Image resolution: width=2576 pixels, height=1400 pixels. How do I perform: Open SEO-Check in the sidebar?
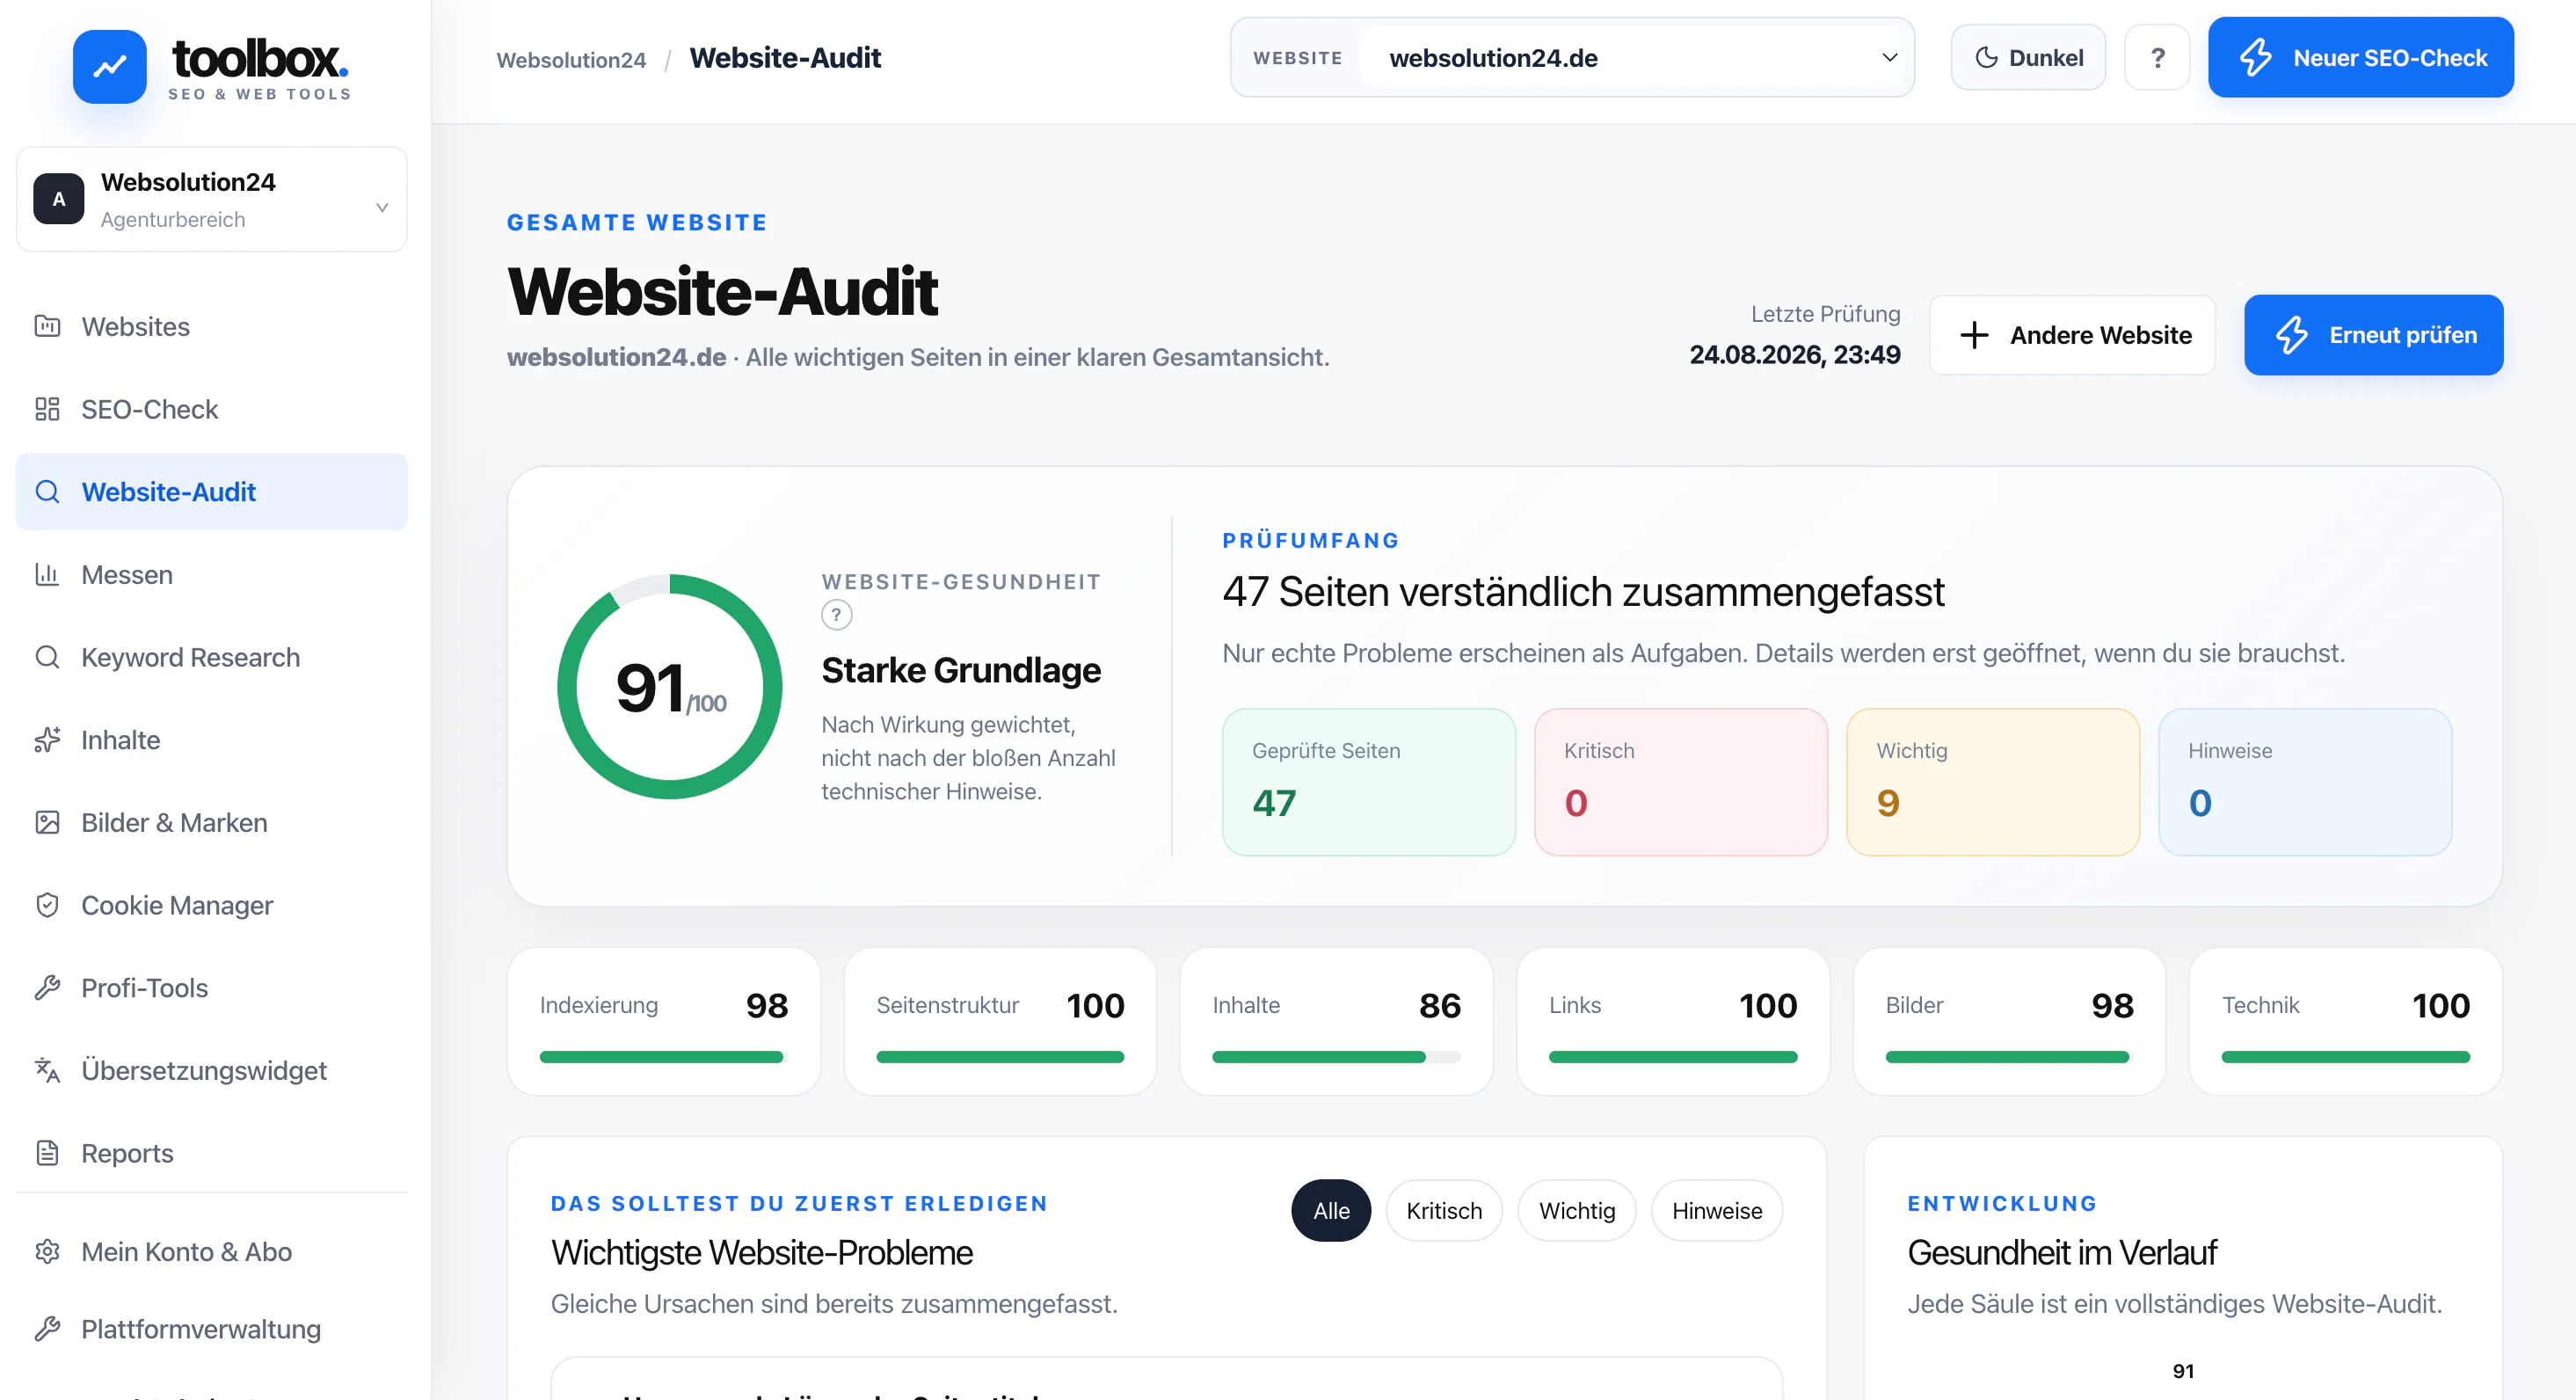[x=212, y=409]
